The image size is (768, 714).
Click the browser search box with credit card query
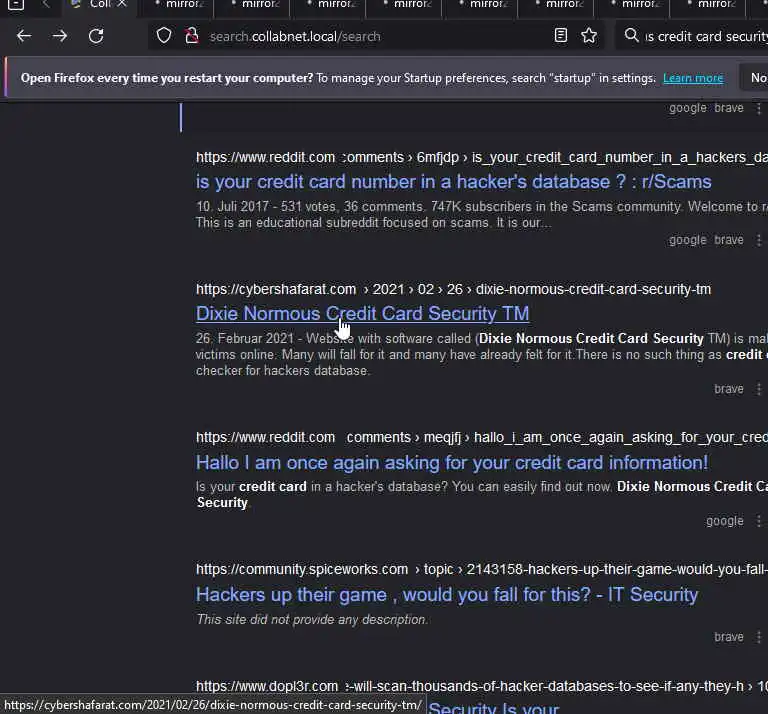pyautogui.click(x=705, y=36)
